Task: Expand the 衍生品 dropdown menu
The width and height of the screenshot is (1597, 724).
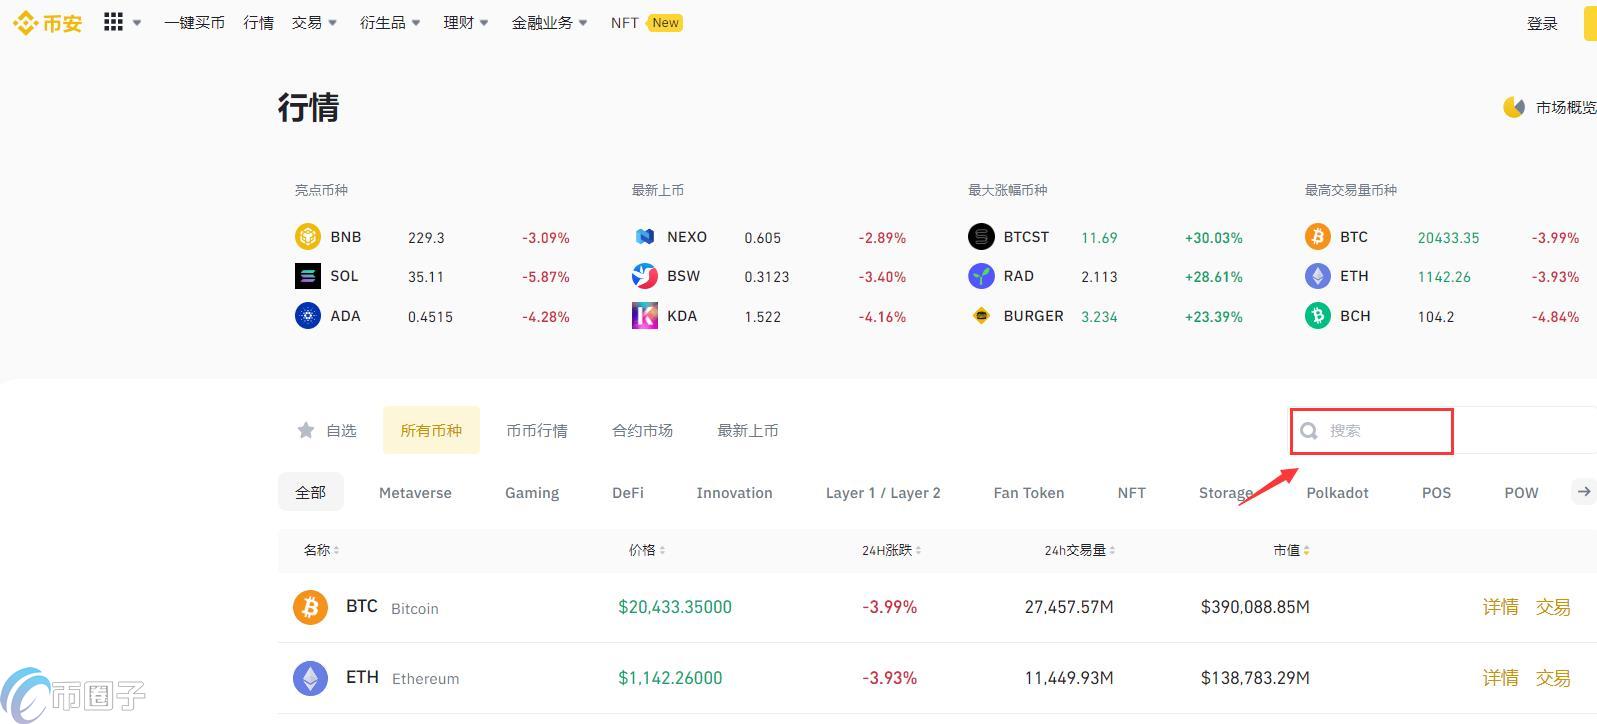Action: pos(389,22)
